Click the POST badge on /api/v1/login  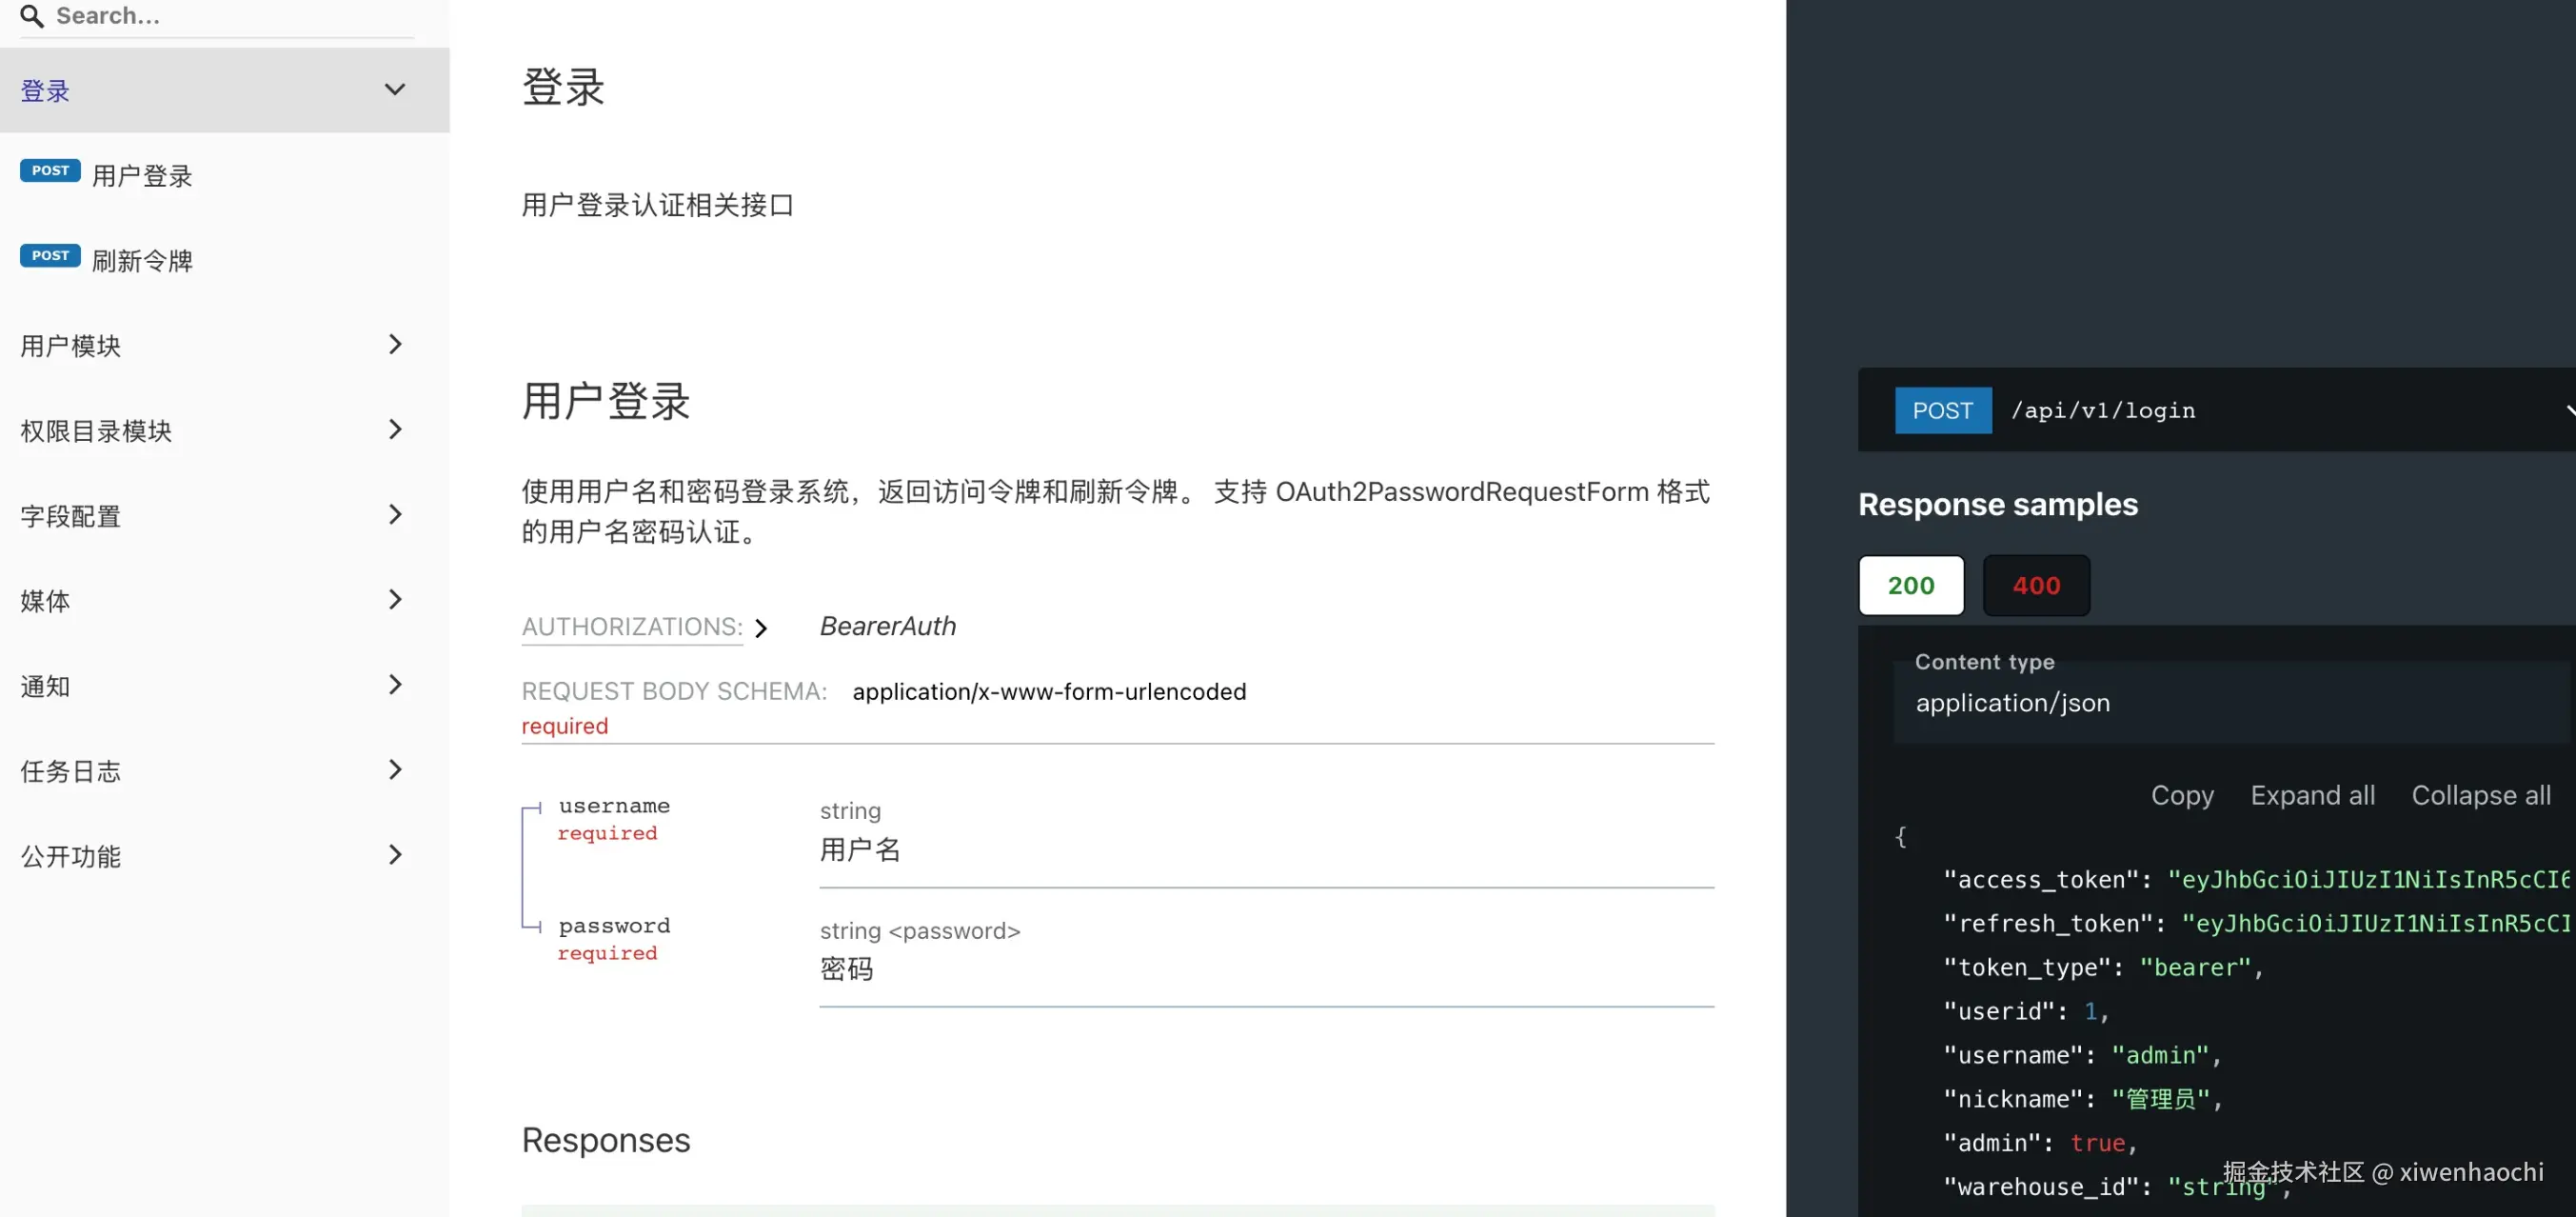coord(1942,411)
